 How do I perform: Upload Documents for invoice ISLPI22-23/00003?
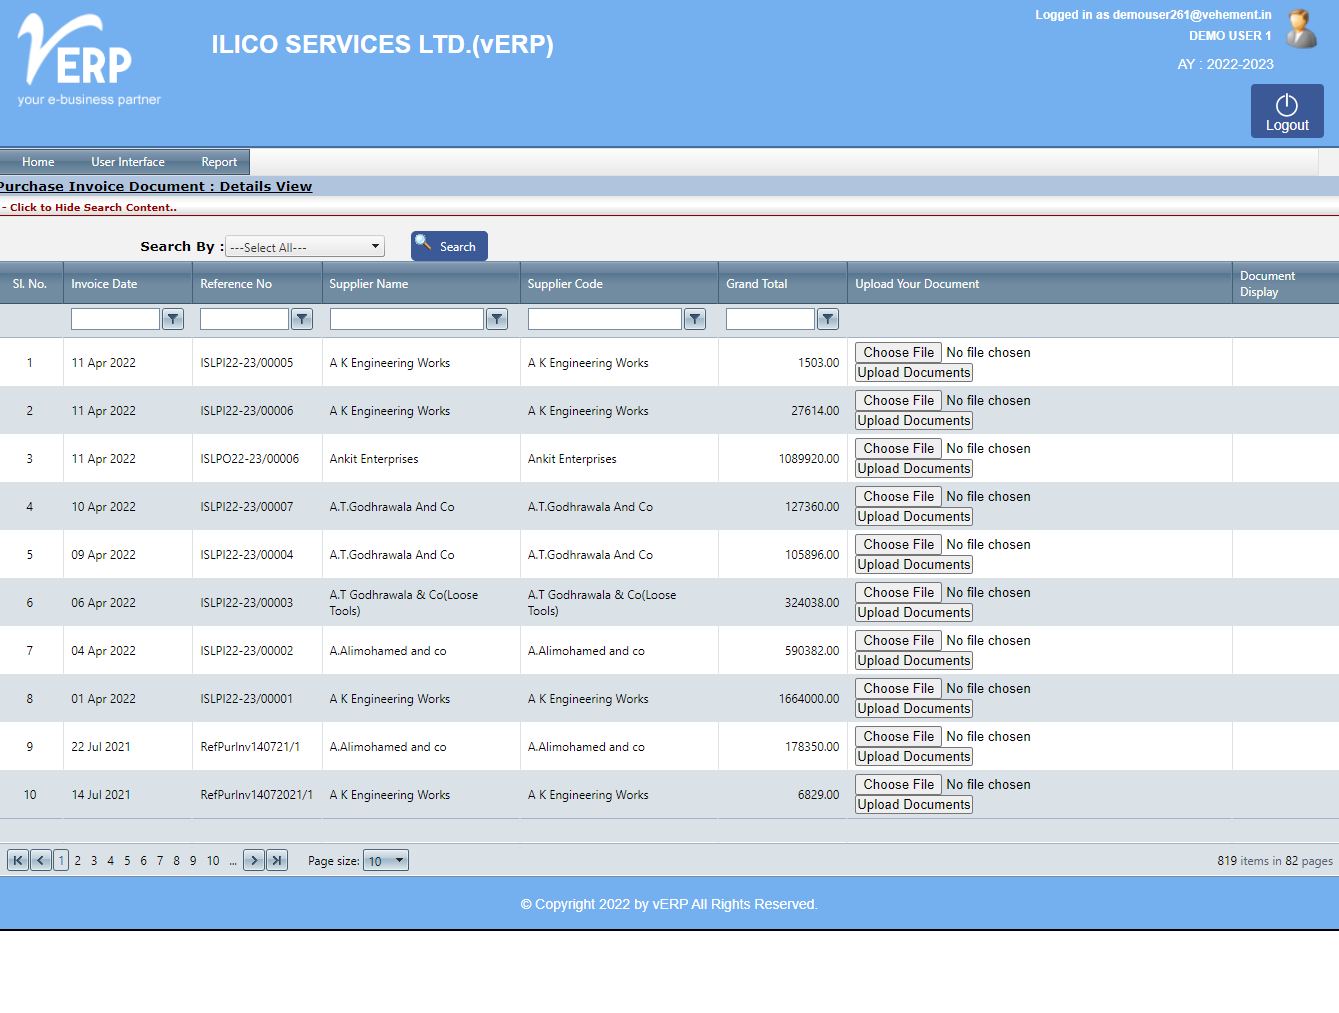point(914,613)
